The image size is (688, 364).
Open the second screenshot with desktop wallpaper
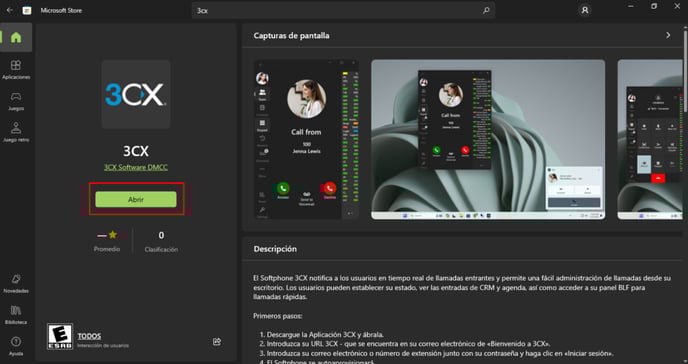488,139
